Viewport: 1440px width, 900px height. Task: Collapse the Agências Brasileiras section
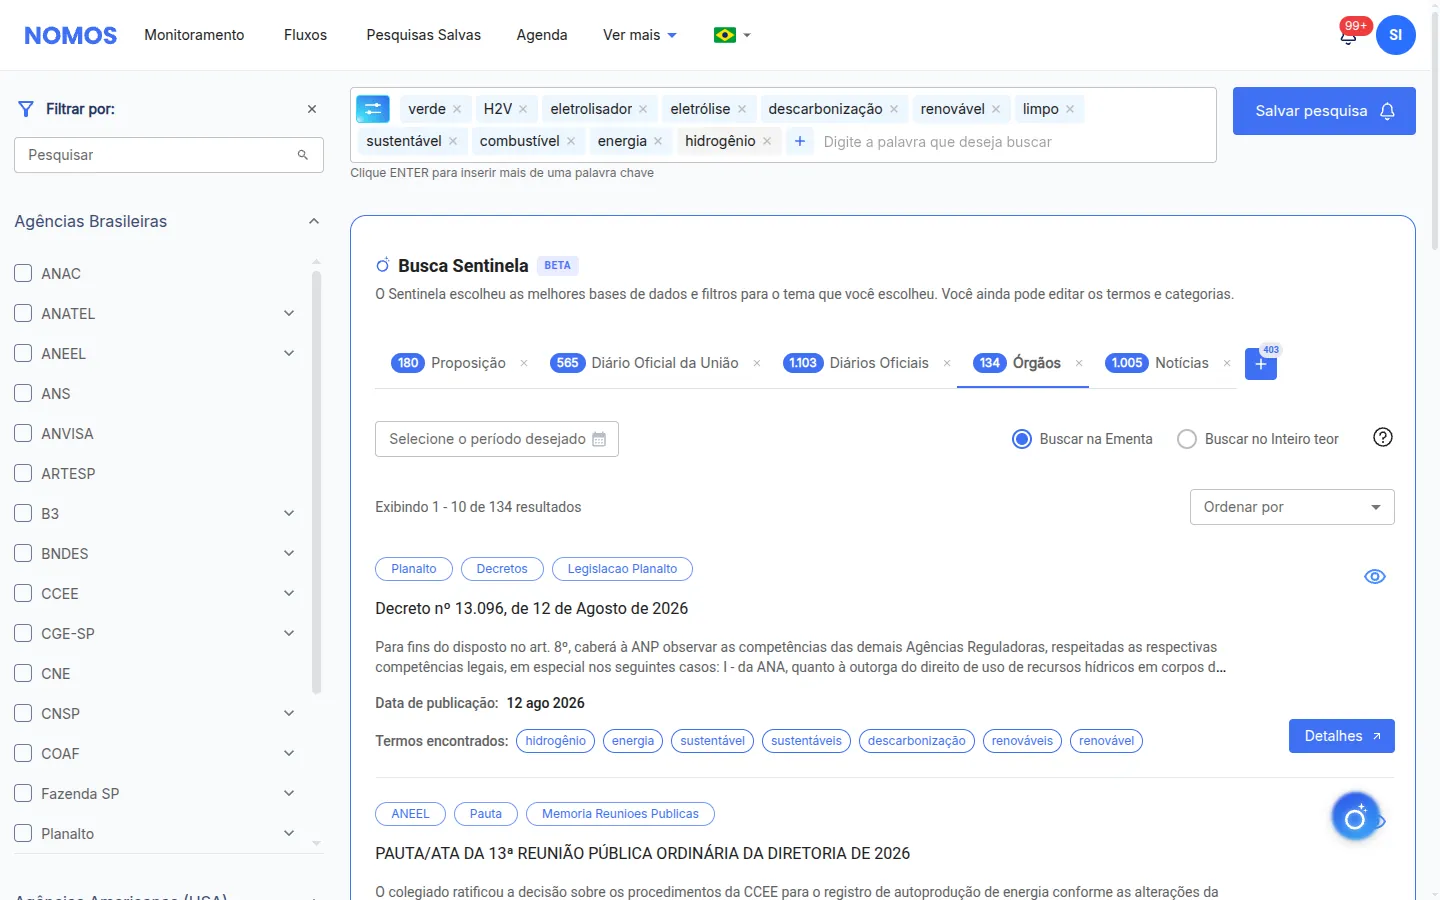tap(314, 221)
